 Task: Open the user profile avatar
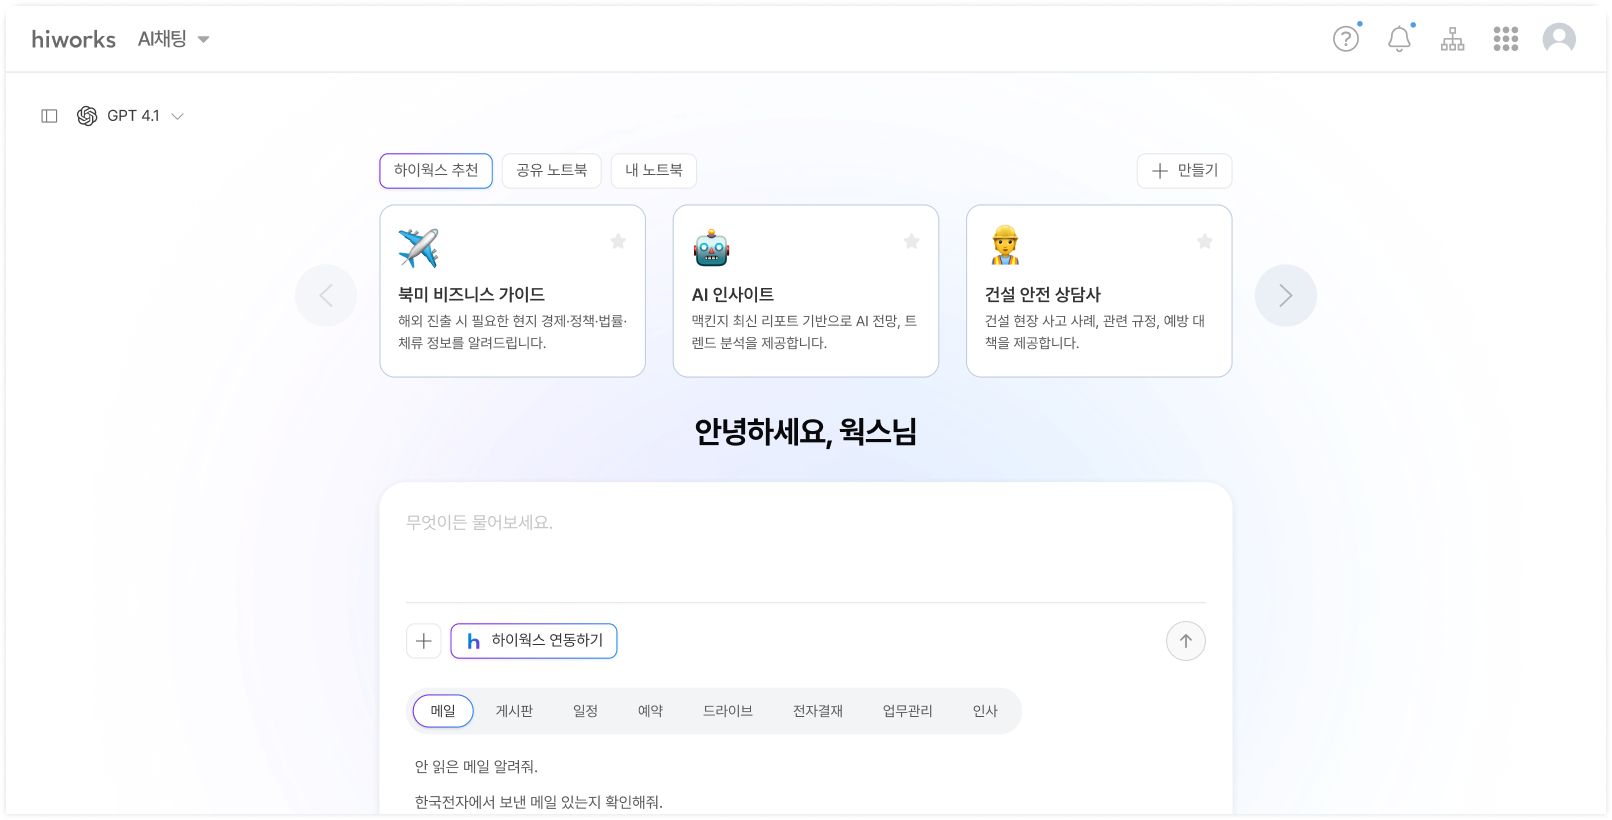(x=1559, y=39)
